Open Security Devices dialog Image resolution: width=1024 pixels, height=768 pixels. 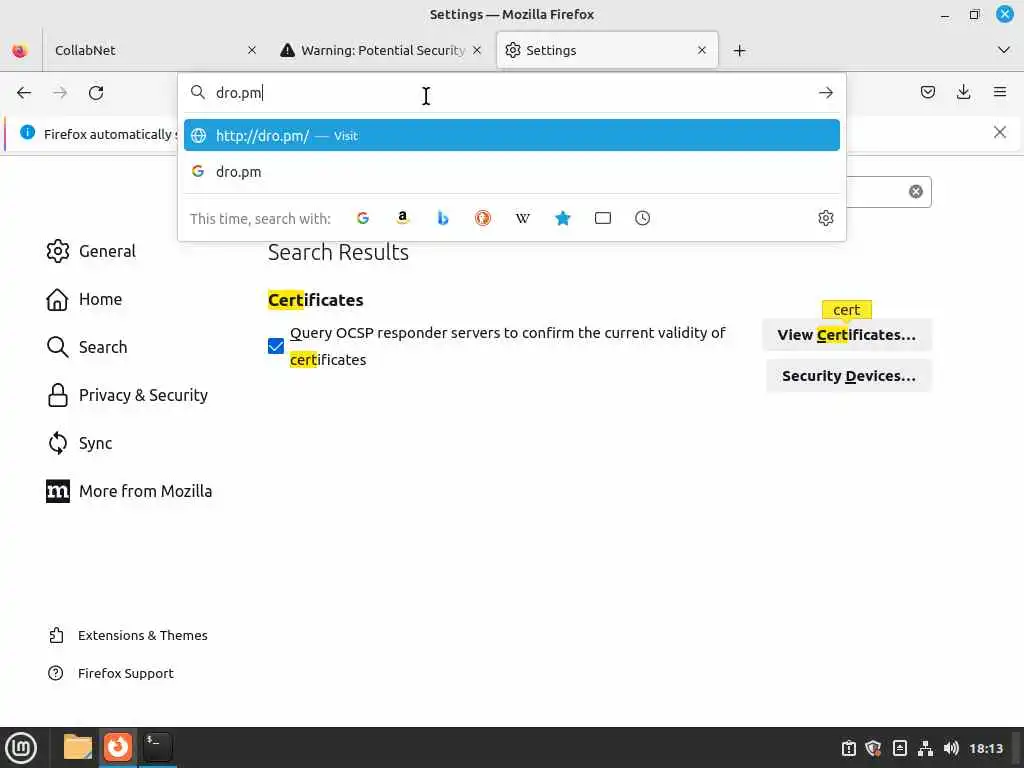[848, 376]
